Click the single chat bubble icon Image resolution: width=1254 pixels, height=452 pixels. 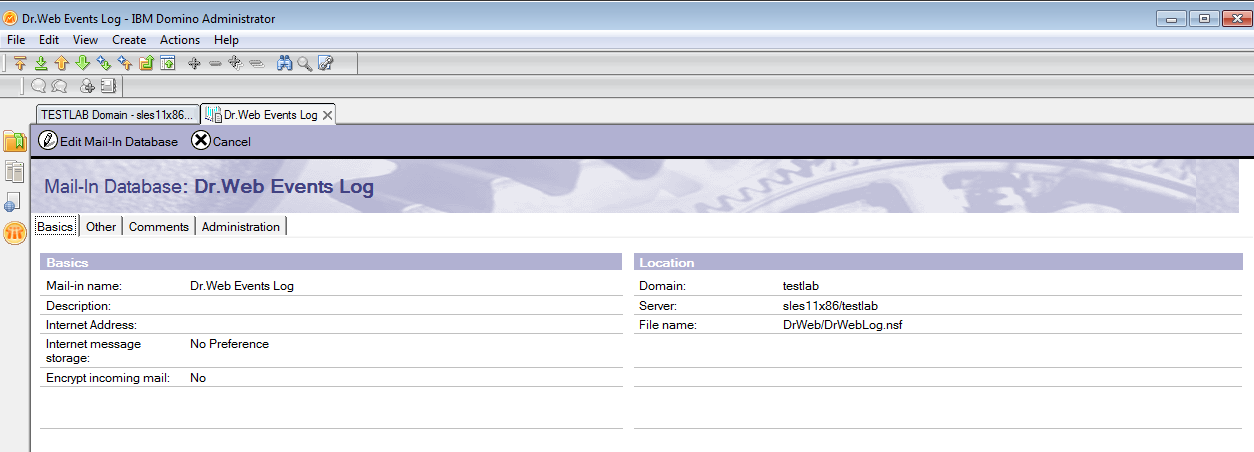click(39, 86)
